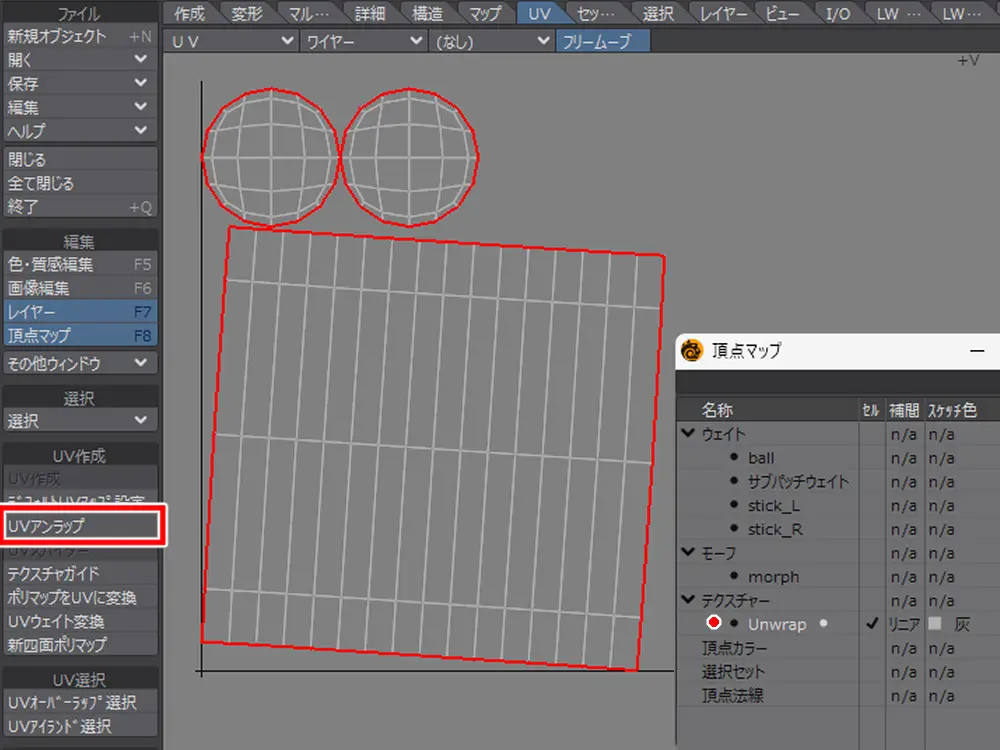
Task: Open the UV viewport type dropdown
Action: pyautogui.click(x=231, y=41)
